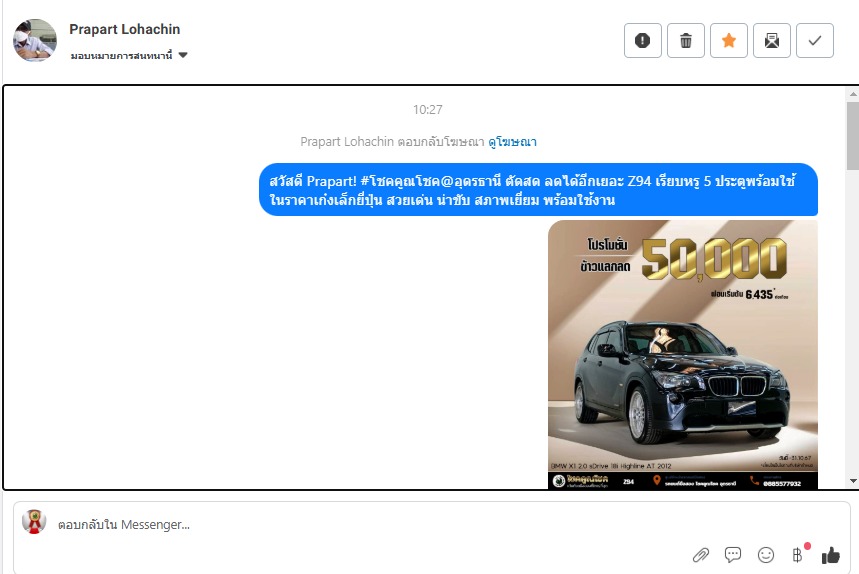Mark conversation as spam icon

643,41
